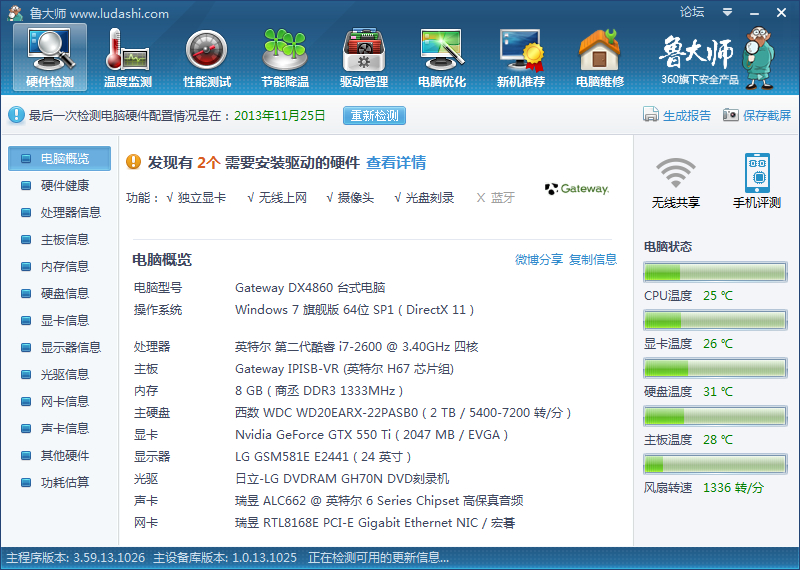Click the i7-2600 processor value

point(357,347)
